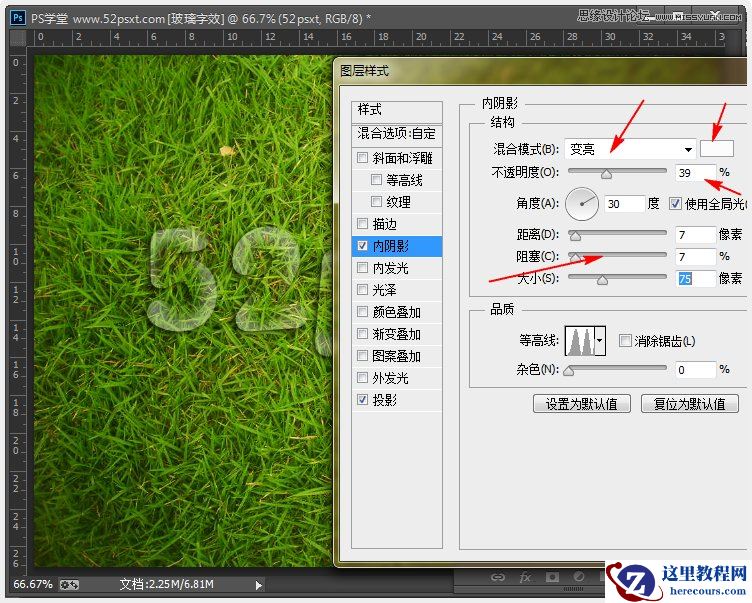The image size is (752, 603).
Task: Enable the 描边 checkbox
Action: pyautogui.click(x=363, y=224)
